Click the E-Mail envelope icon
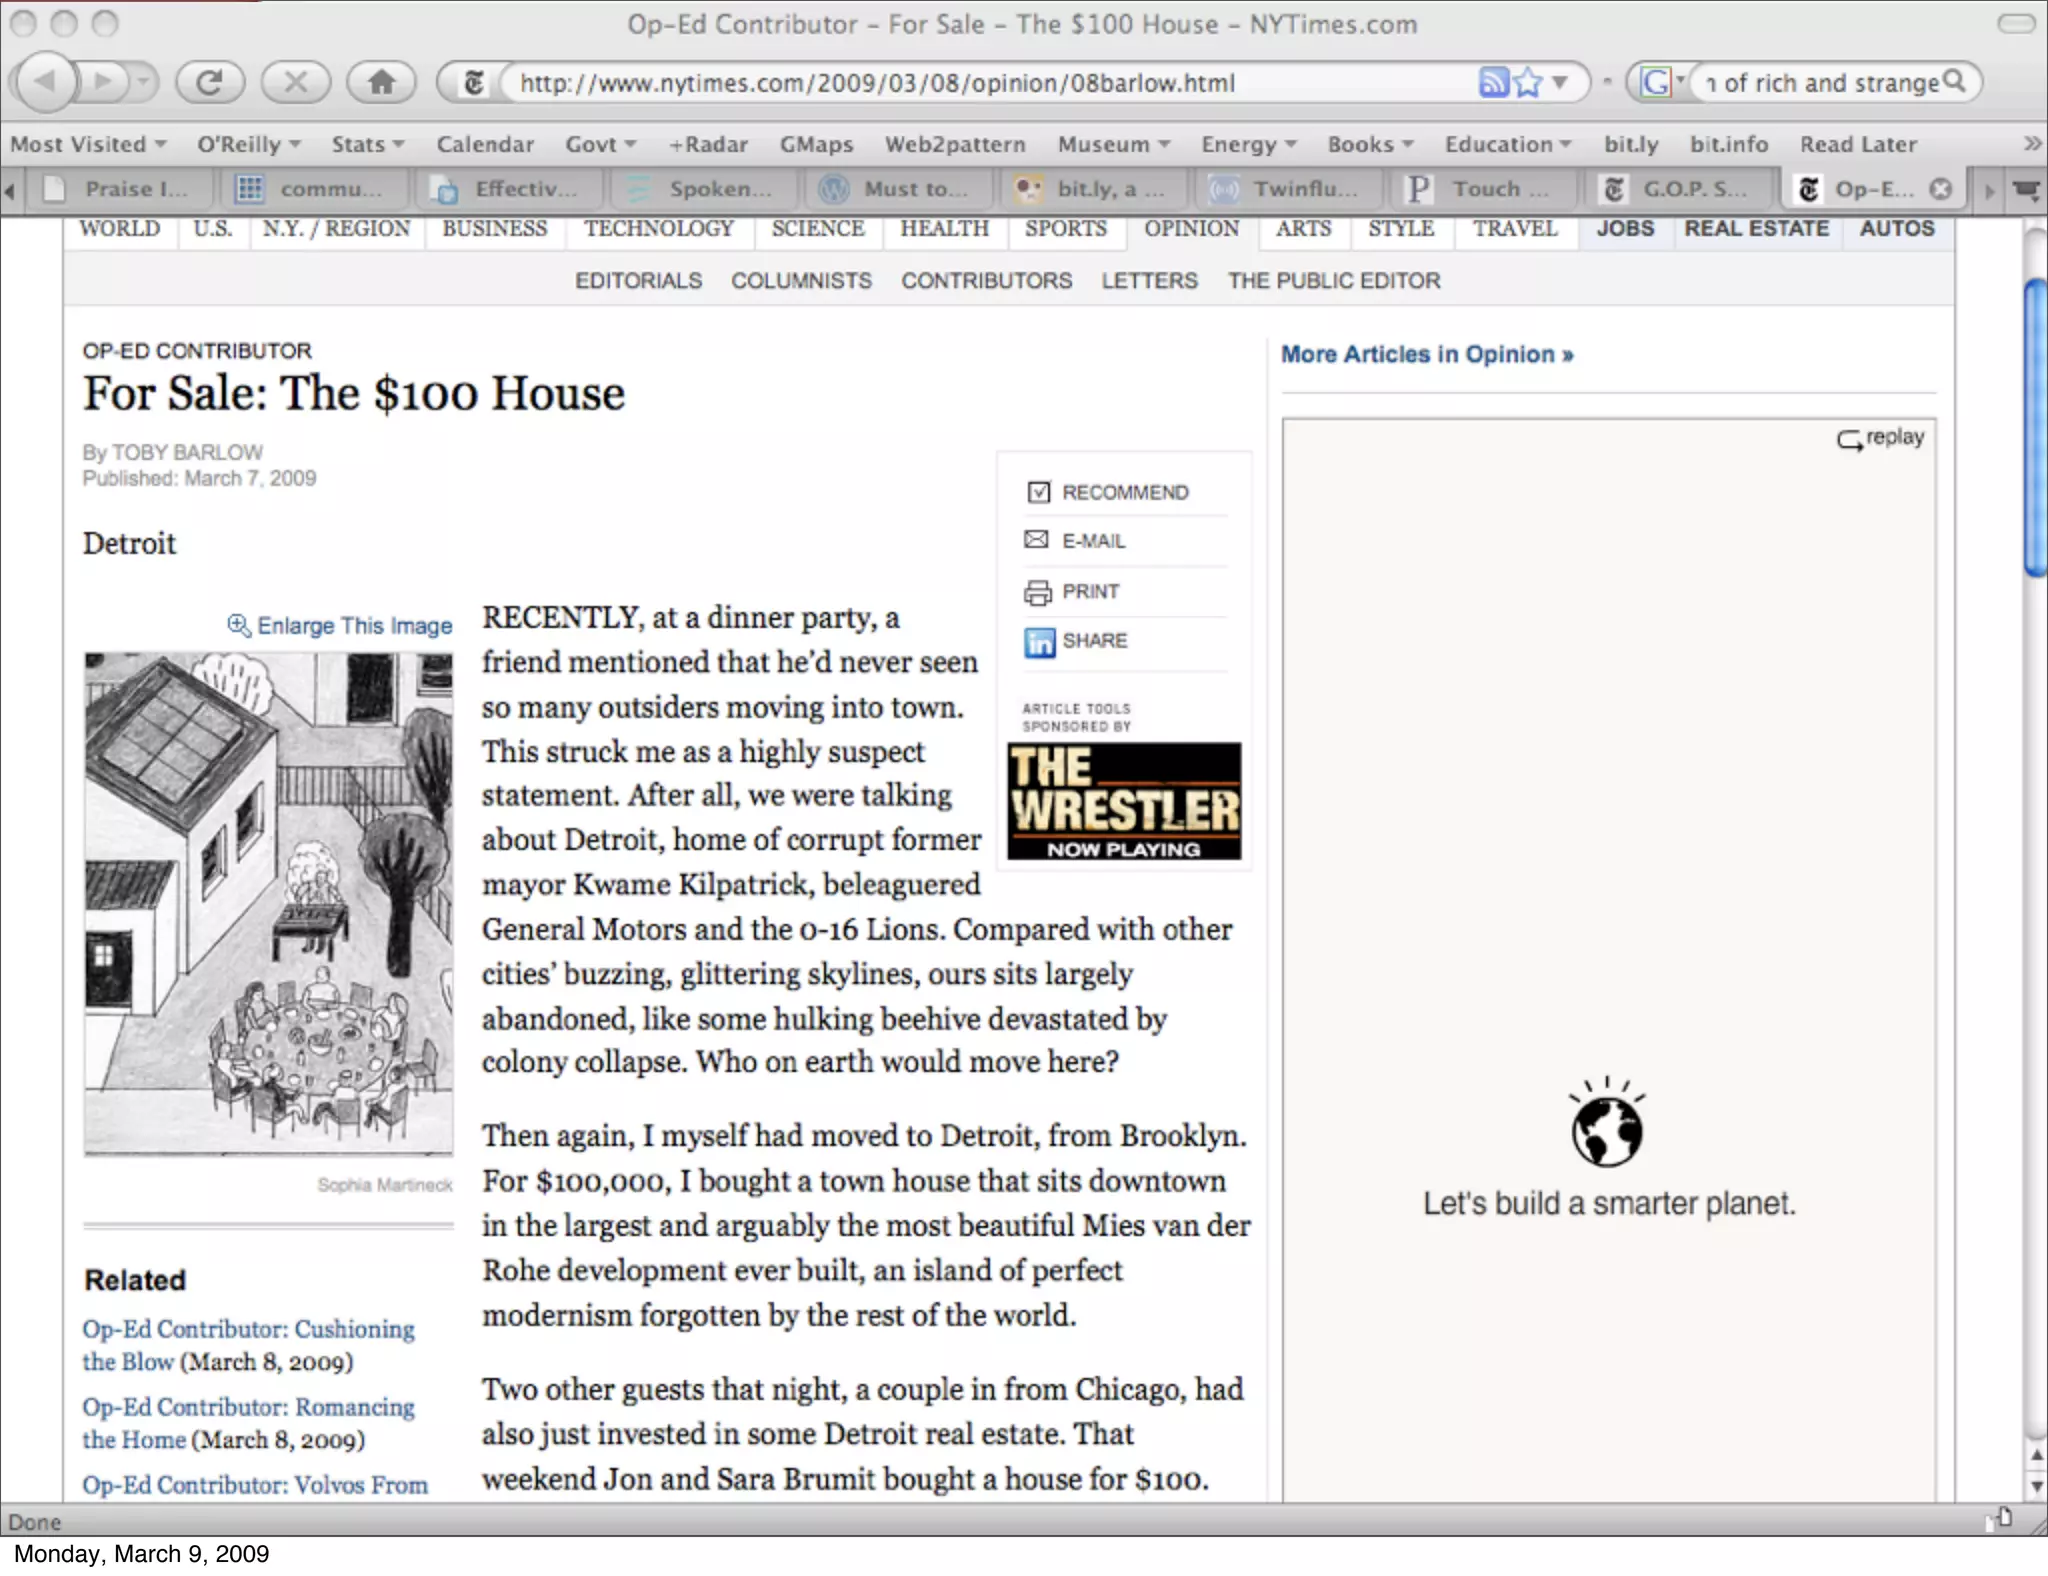The width and height of the screenshot is (2048, 1576). (x=1036, y=540)
